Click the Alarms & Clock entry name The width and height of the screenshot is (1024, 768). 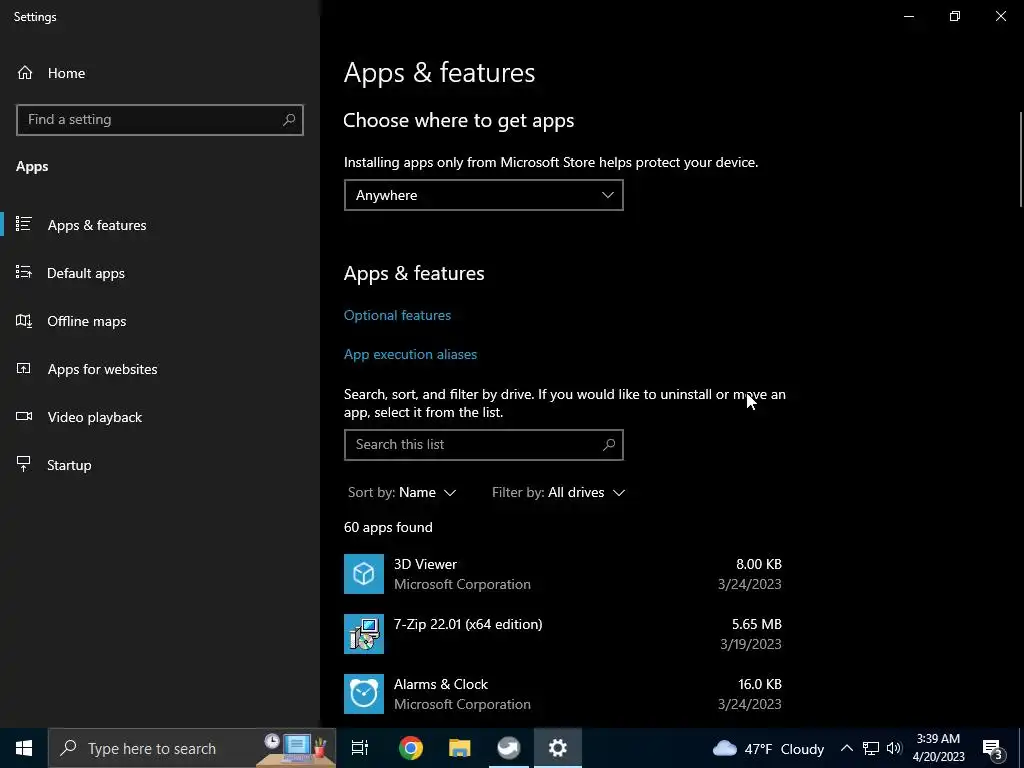441,684
